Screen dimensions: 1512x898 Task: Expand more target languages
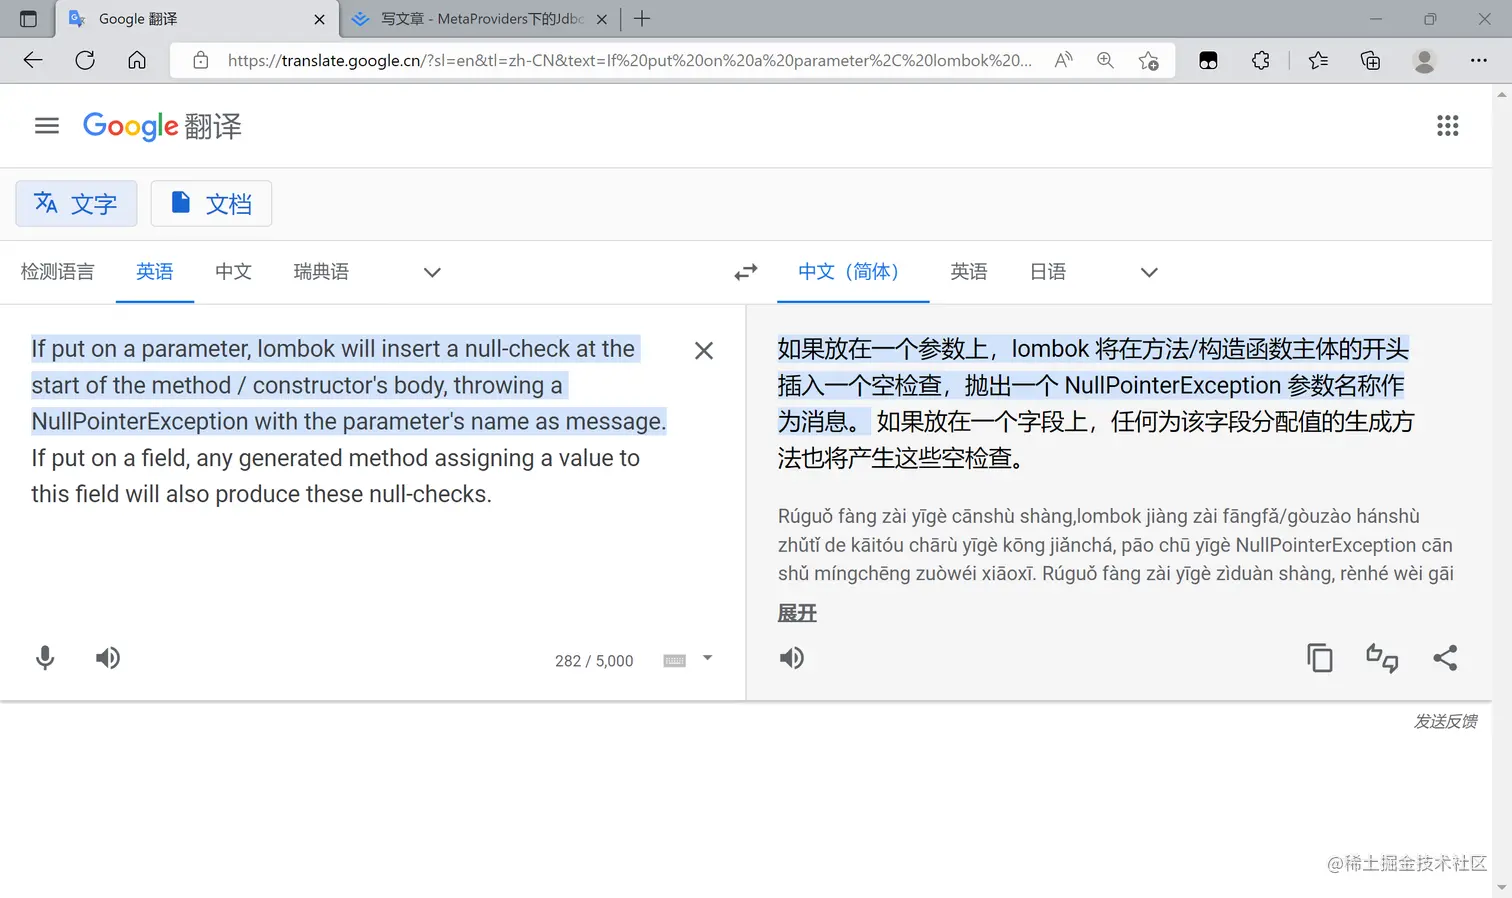point(1149,272)
